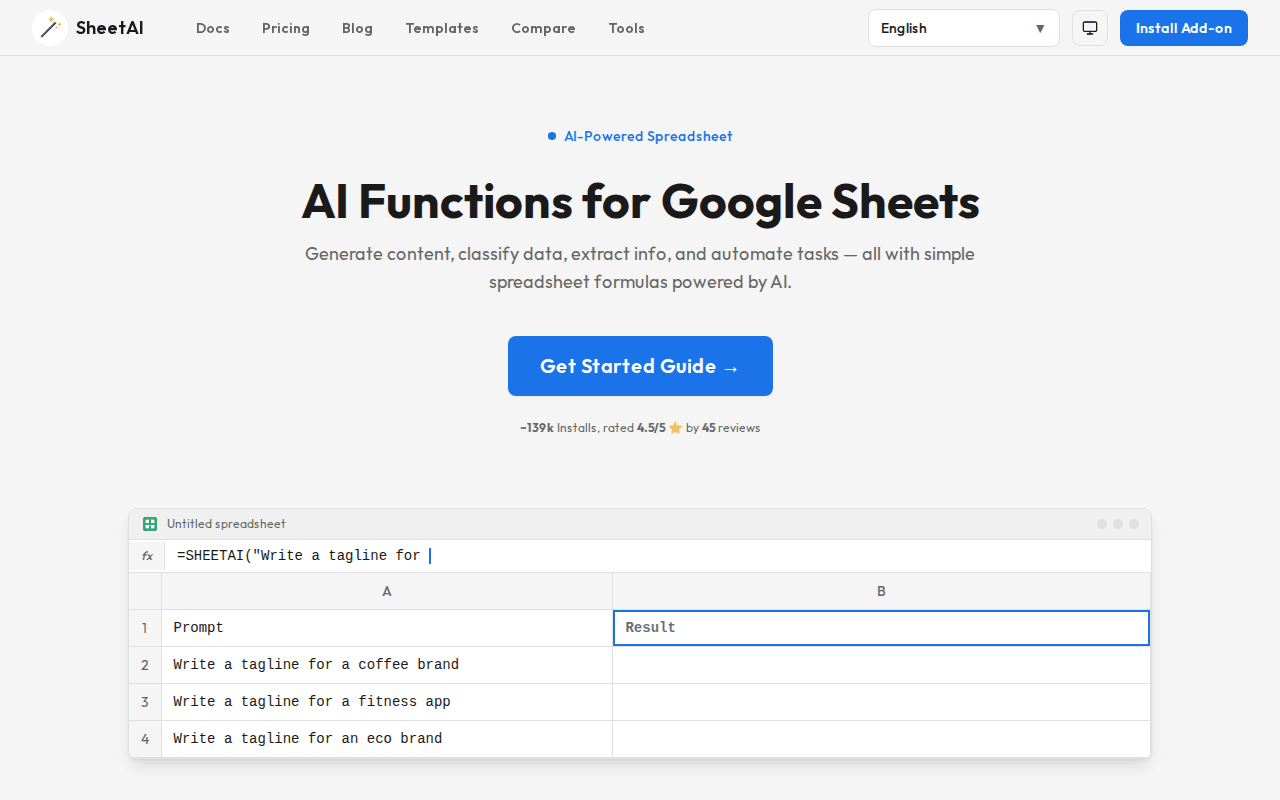Open the Blog link in navigation
This screenshot has width=1280, height=800.
click(357, 28)
